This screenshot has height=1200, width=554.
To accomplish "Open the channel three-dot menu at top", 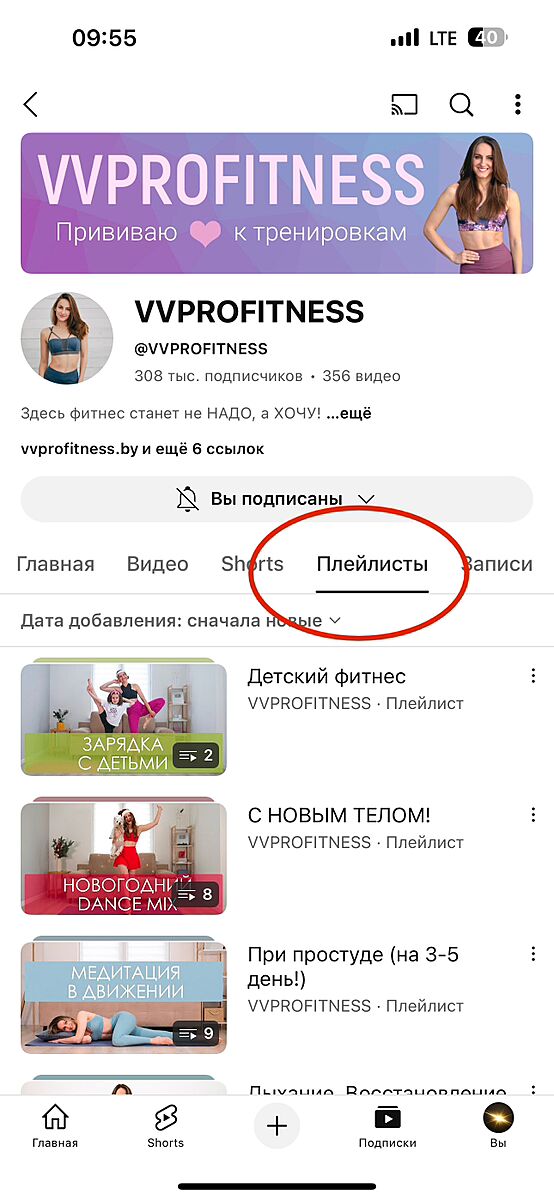I will [x=517, y=104].
